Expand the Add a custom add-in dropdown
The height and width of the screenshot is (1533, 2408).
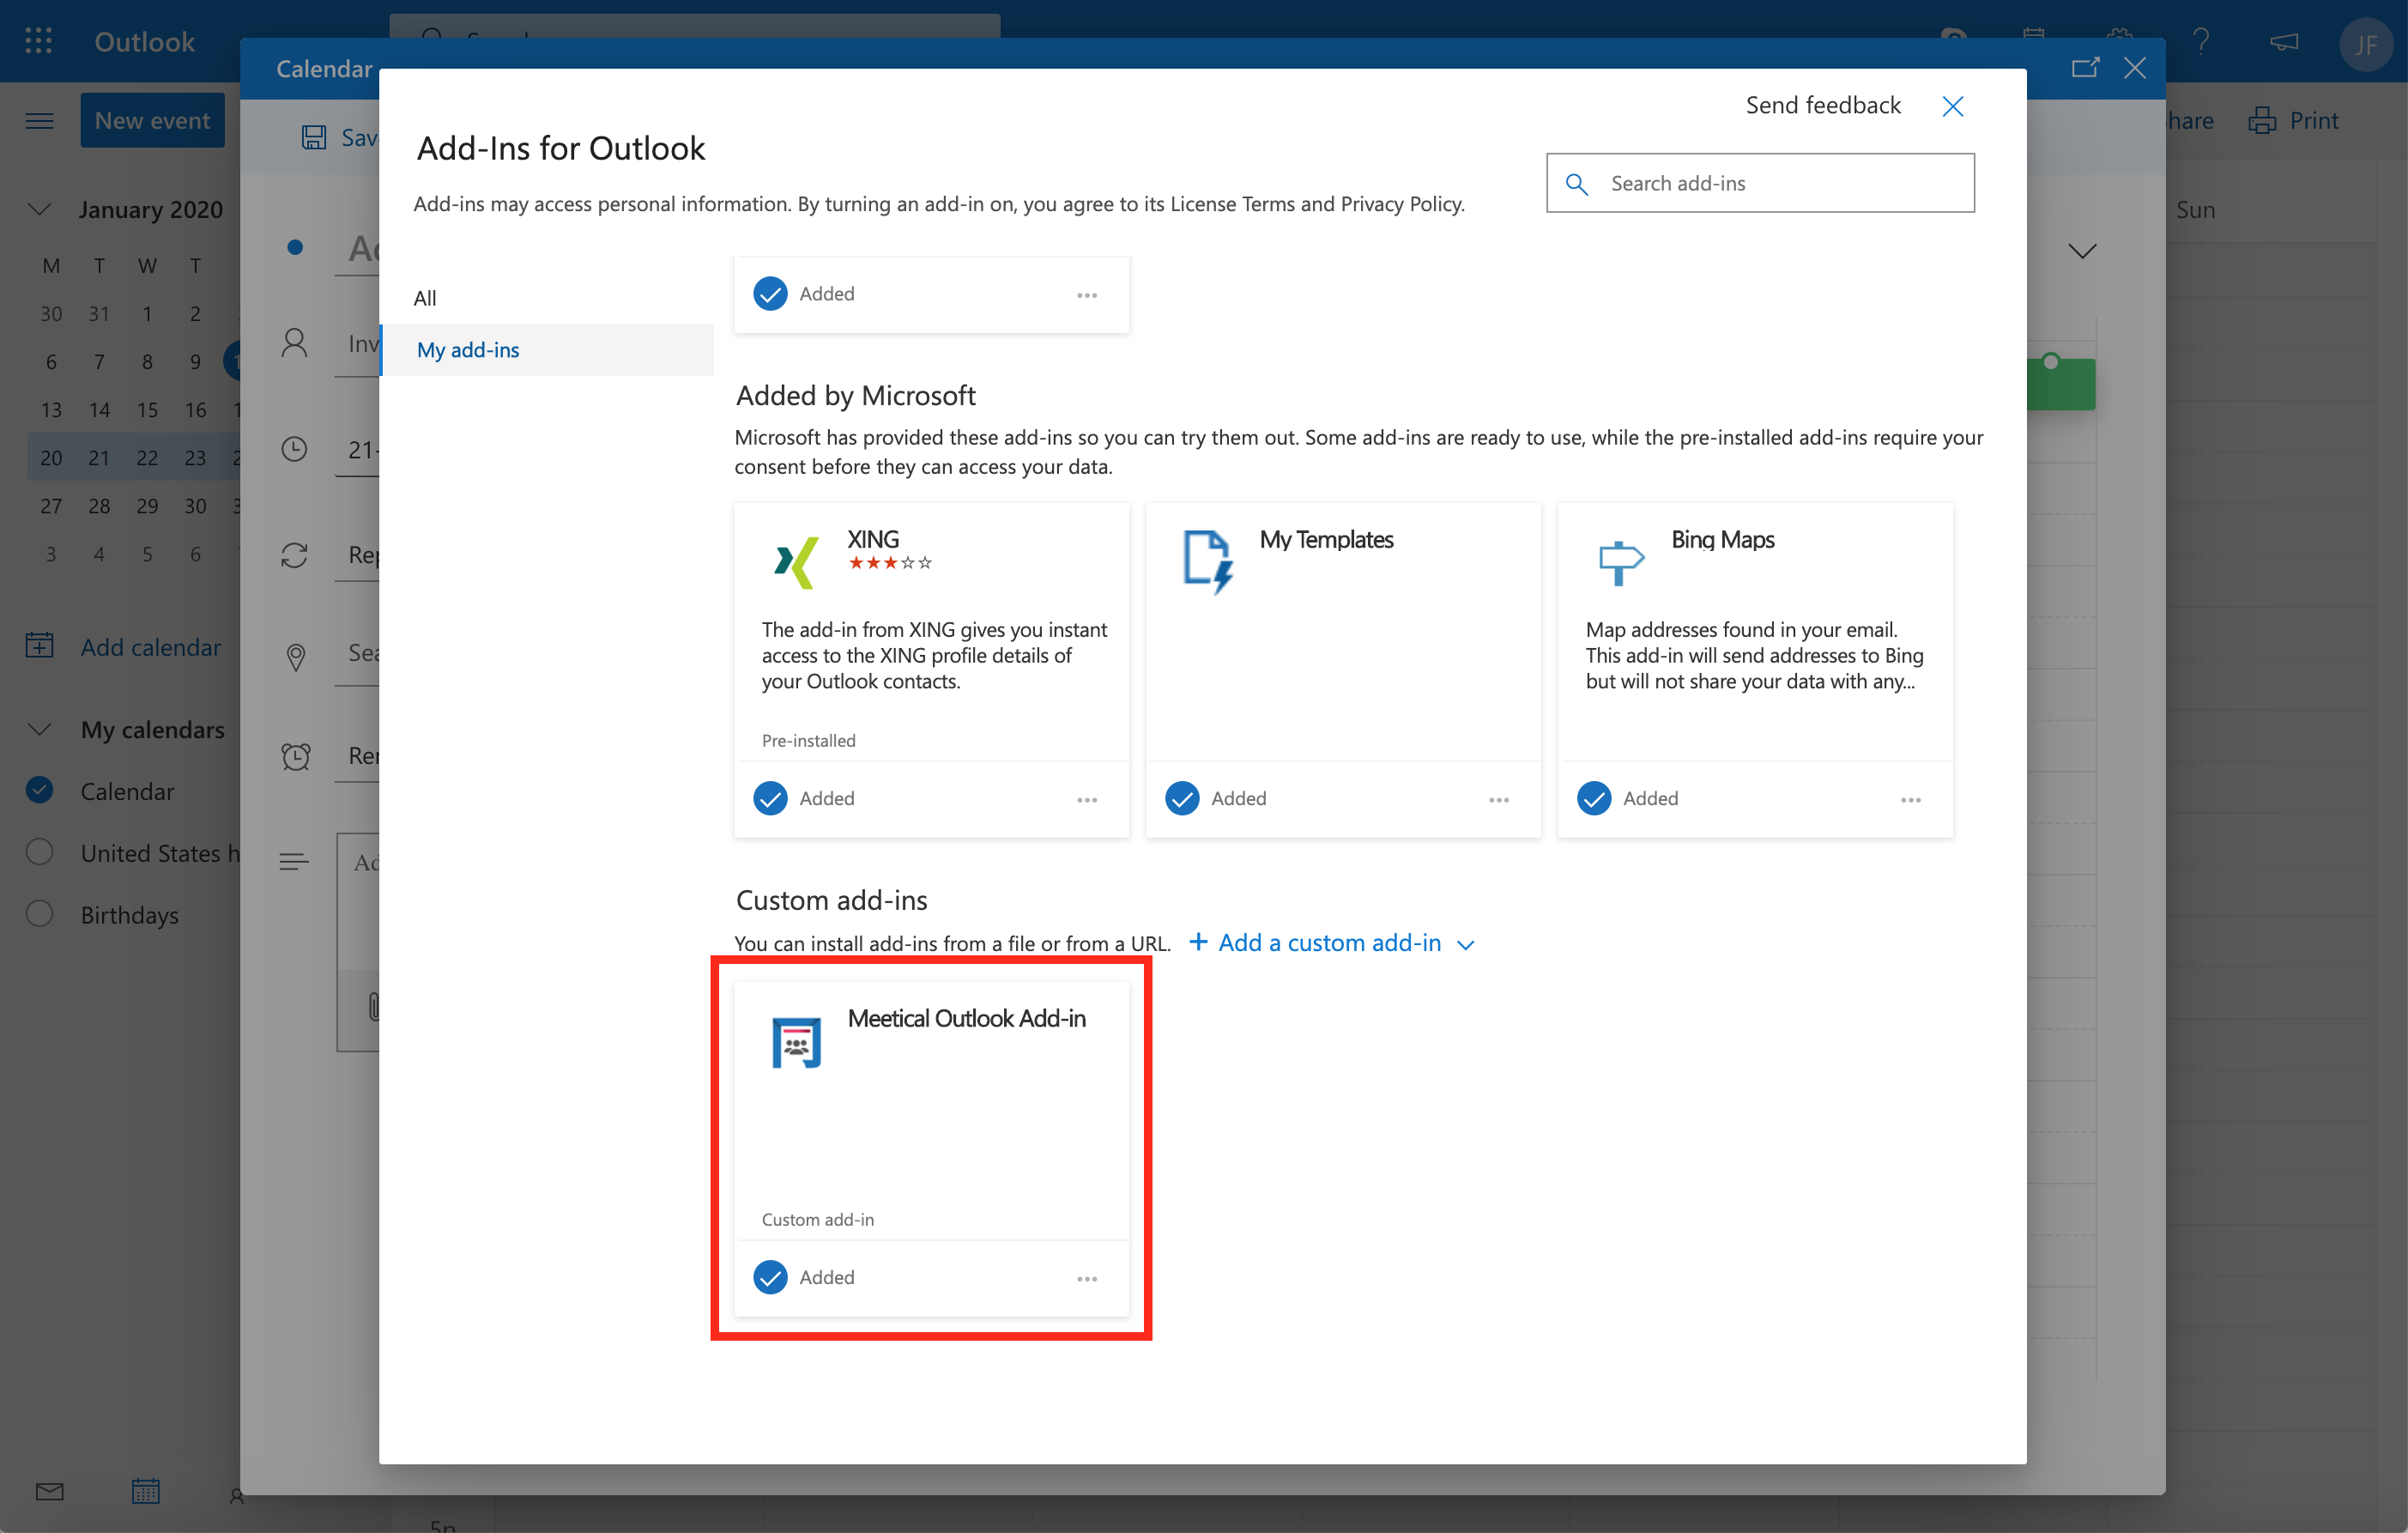coord(1331,942)
